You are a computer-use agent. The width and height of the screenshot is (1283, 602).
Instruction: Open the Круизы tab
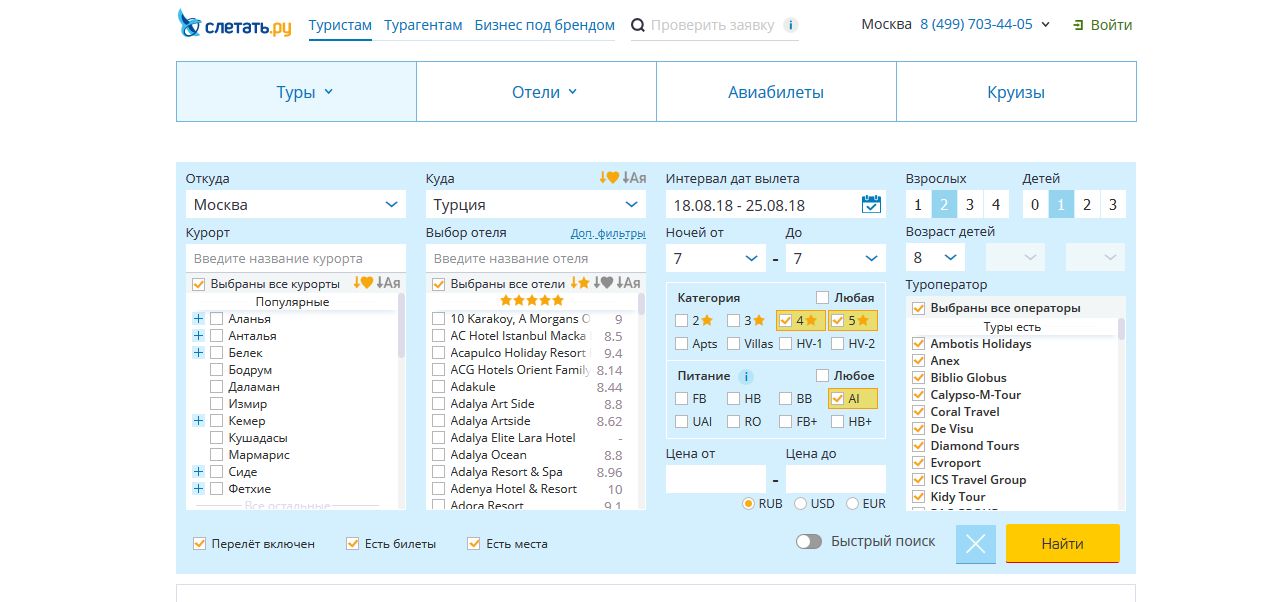tap(1016, 92)
